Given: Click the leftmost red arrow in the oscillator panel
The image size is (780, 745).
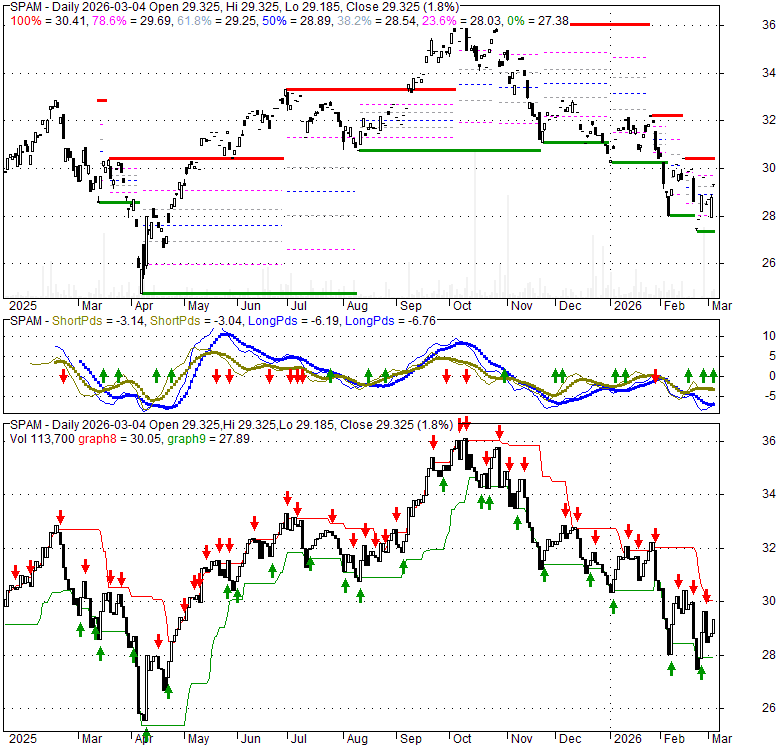Looking at the screenshot, I should point(63,376).
